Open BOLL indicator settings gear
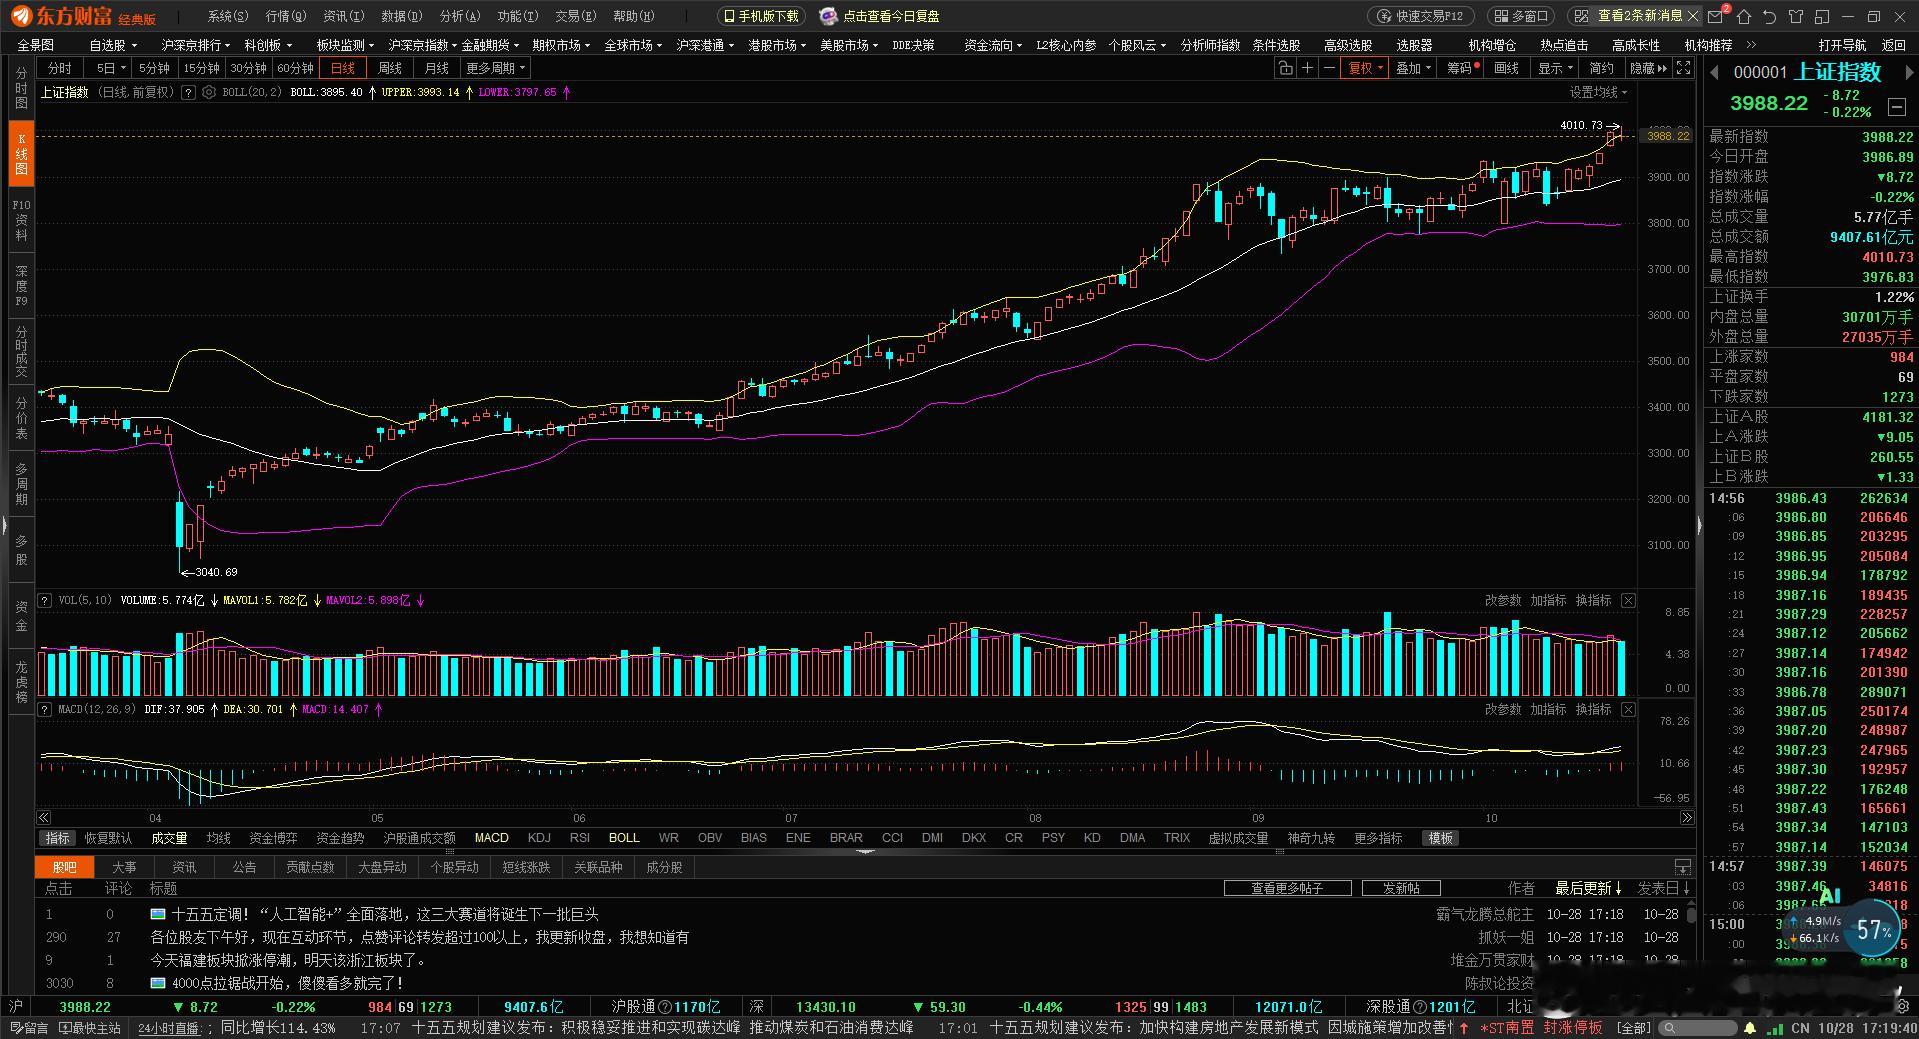Viewport: 1919px width, 1039px height. pos(209,92)
